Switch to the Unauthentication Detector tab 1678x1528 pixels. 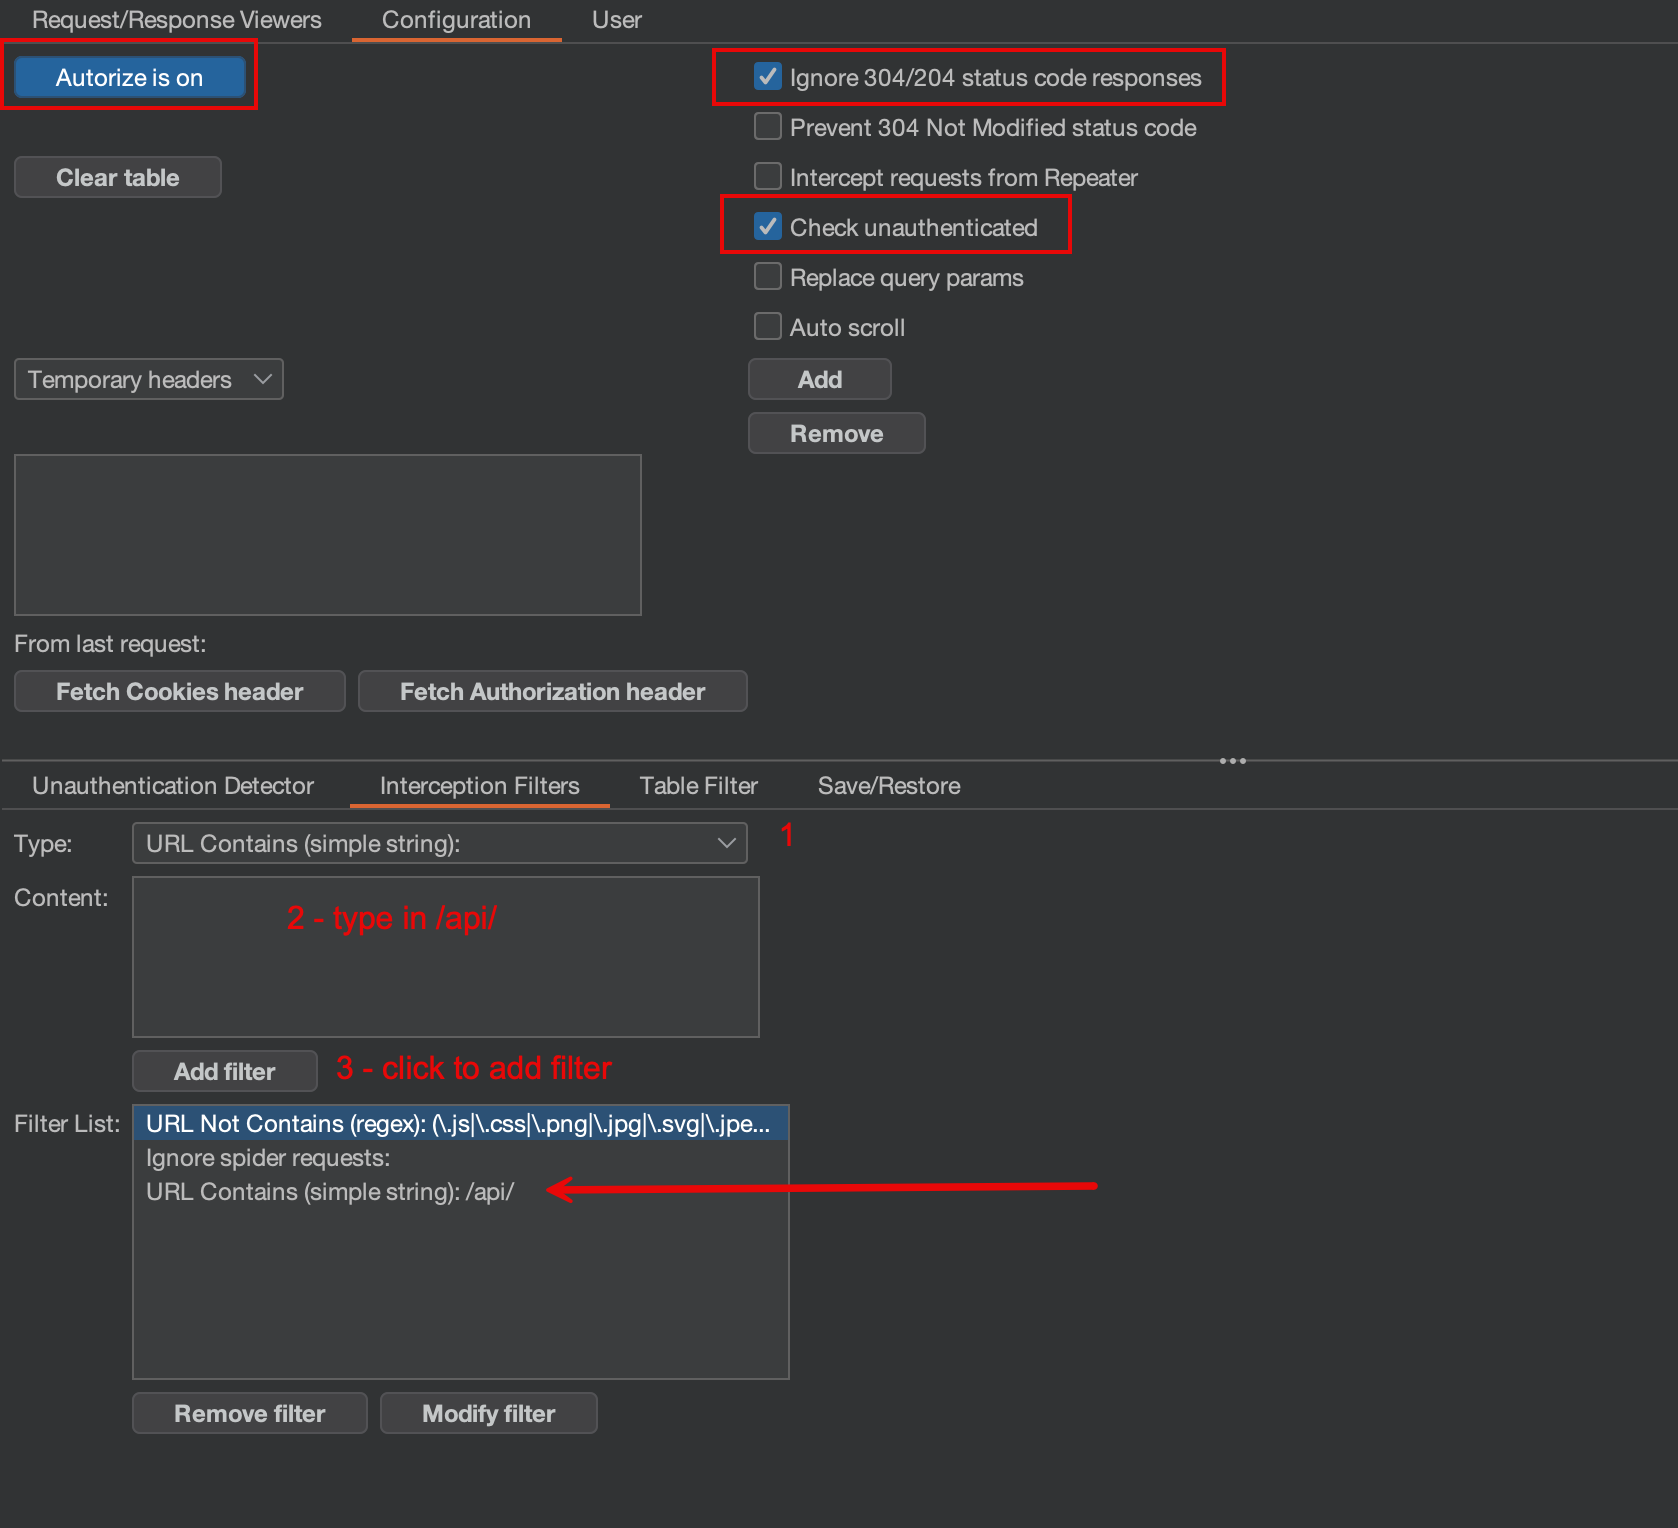click(x=171, y=786)
